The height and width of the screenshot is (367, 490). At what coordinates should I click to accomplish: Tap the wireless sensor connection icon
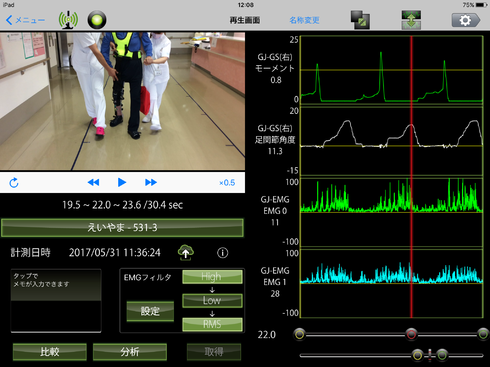click(x=68, y=20)
